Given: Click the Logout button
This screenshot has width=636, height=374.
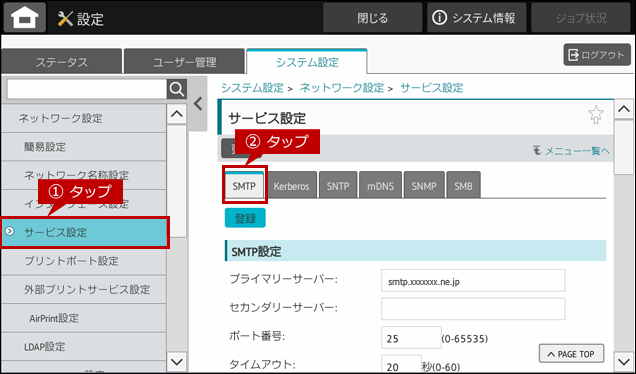Looking at the screenshot, I should coord(597,55).
